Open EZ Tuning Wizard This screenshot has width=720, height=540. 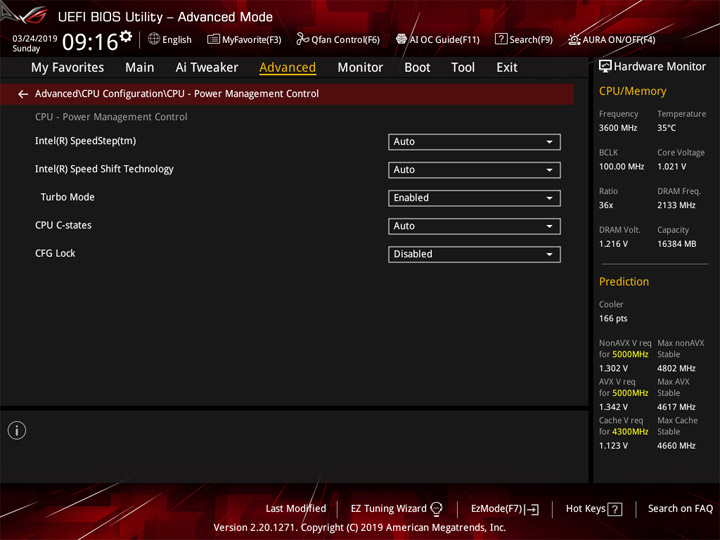[x=397, y=509]
